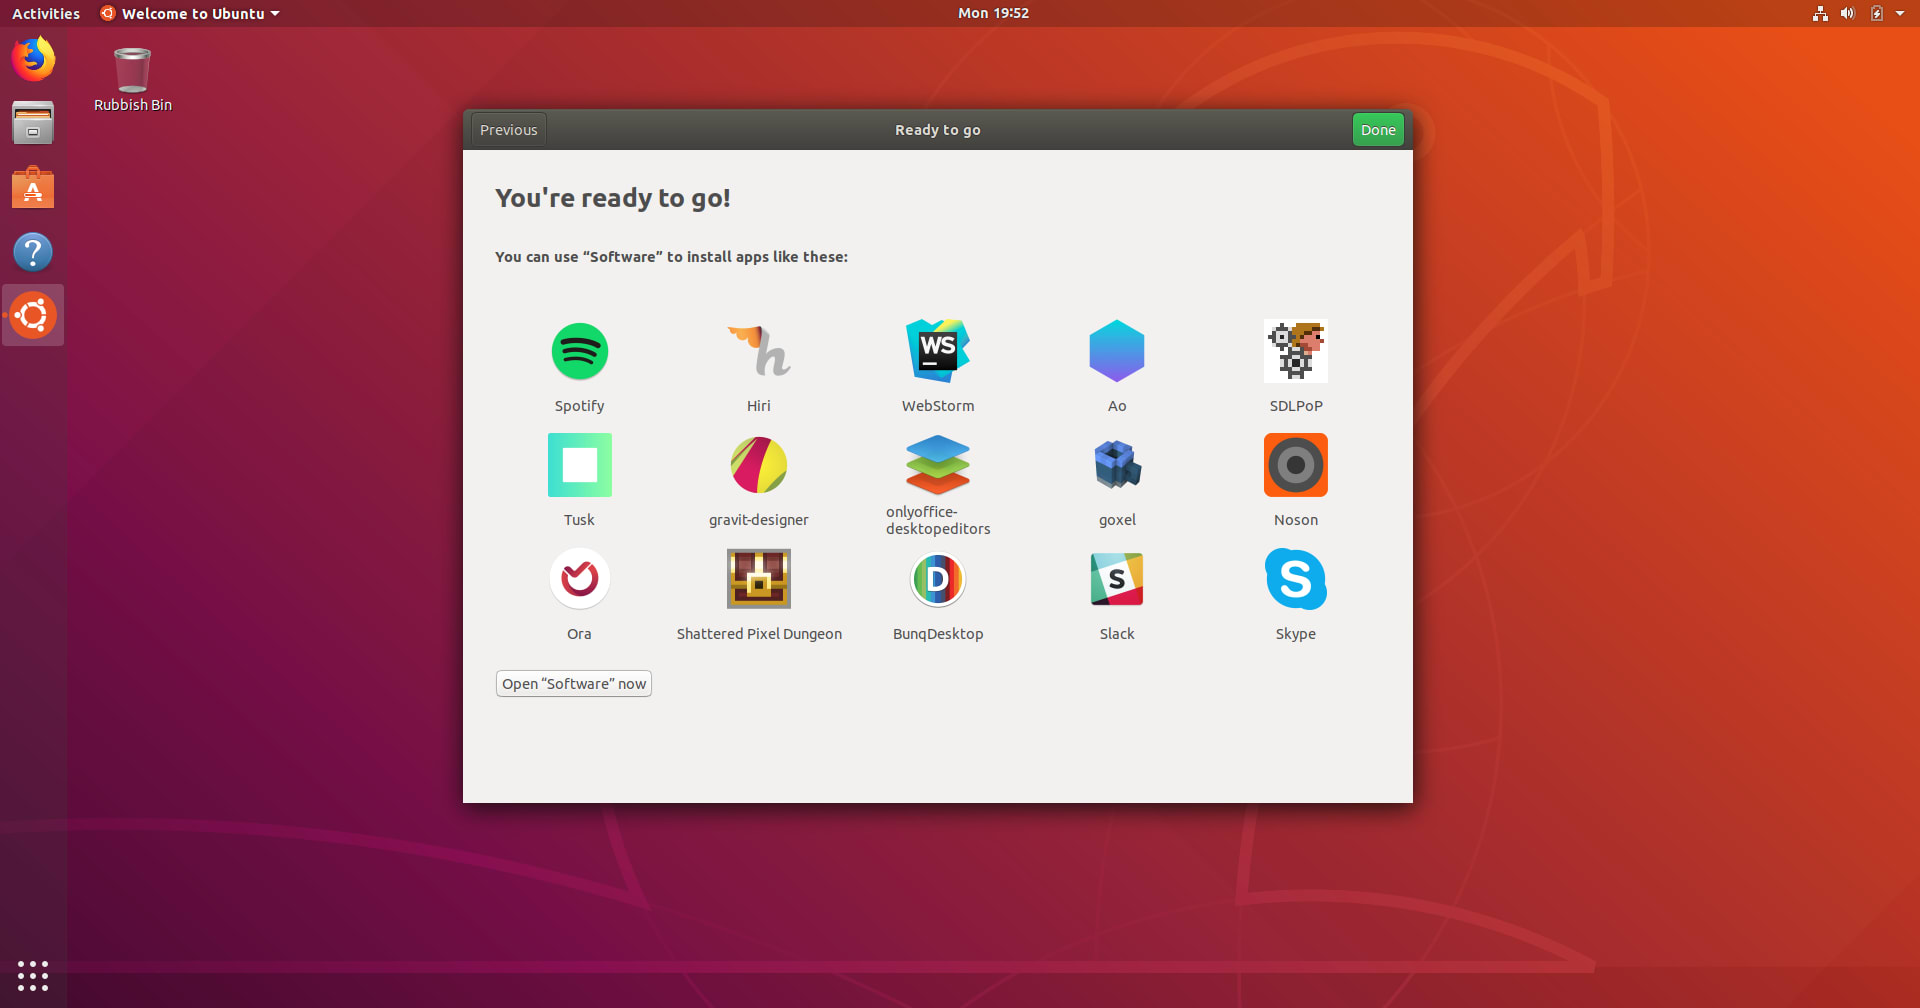Click the Spotify app icon
1920x1008 pixels.
tap(580, 351)
